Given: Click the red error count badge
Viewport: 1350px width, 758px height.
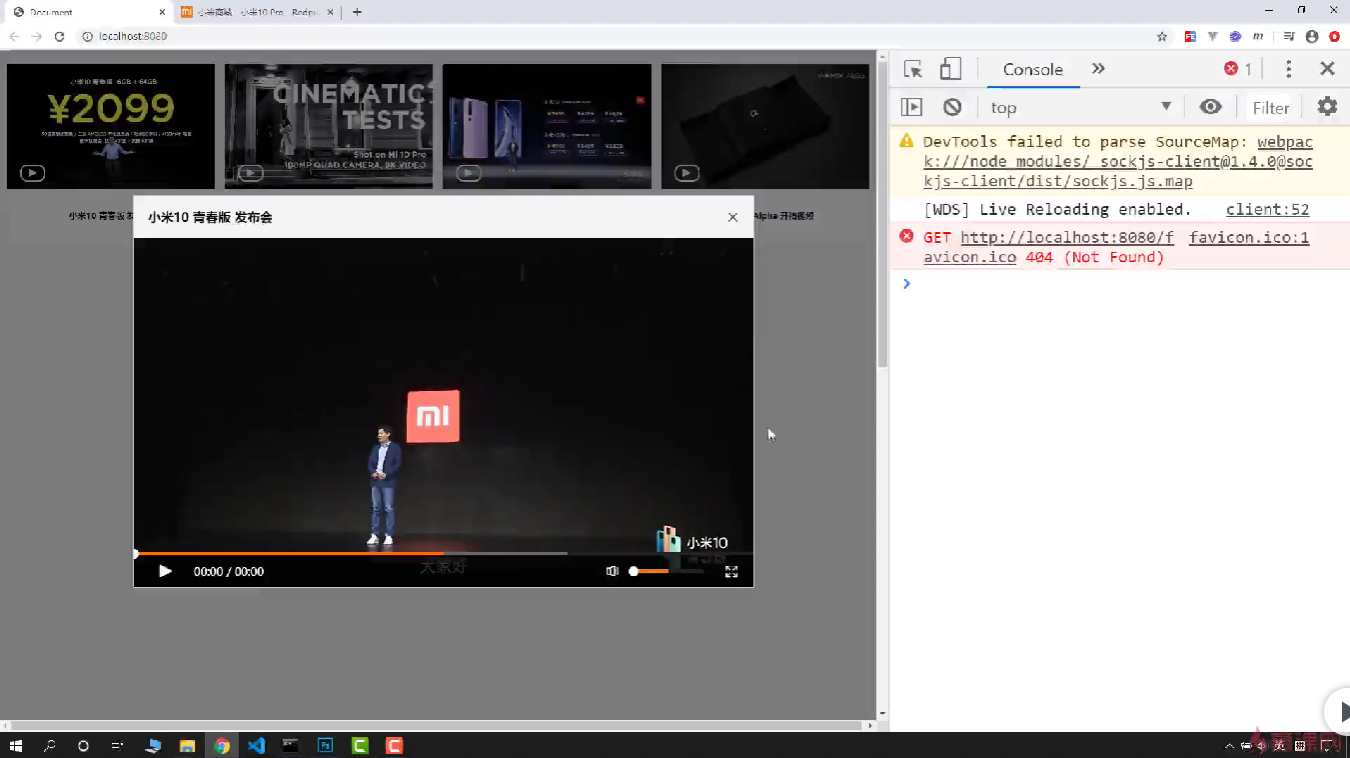Looking at the screenshot, I should click(x=1238, y=69).
